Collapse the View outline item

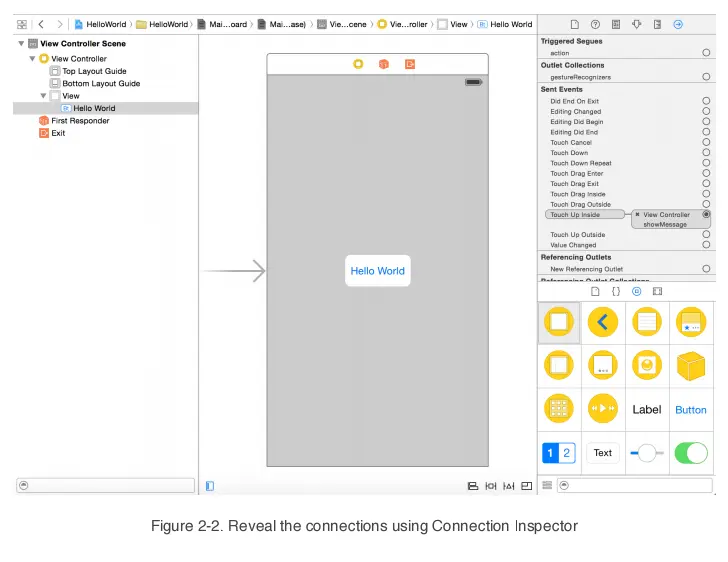click(x=43, y=96)
